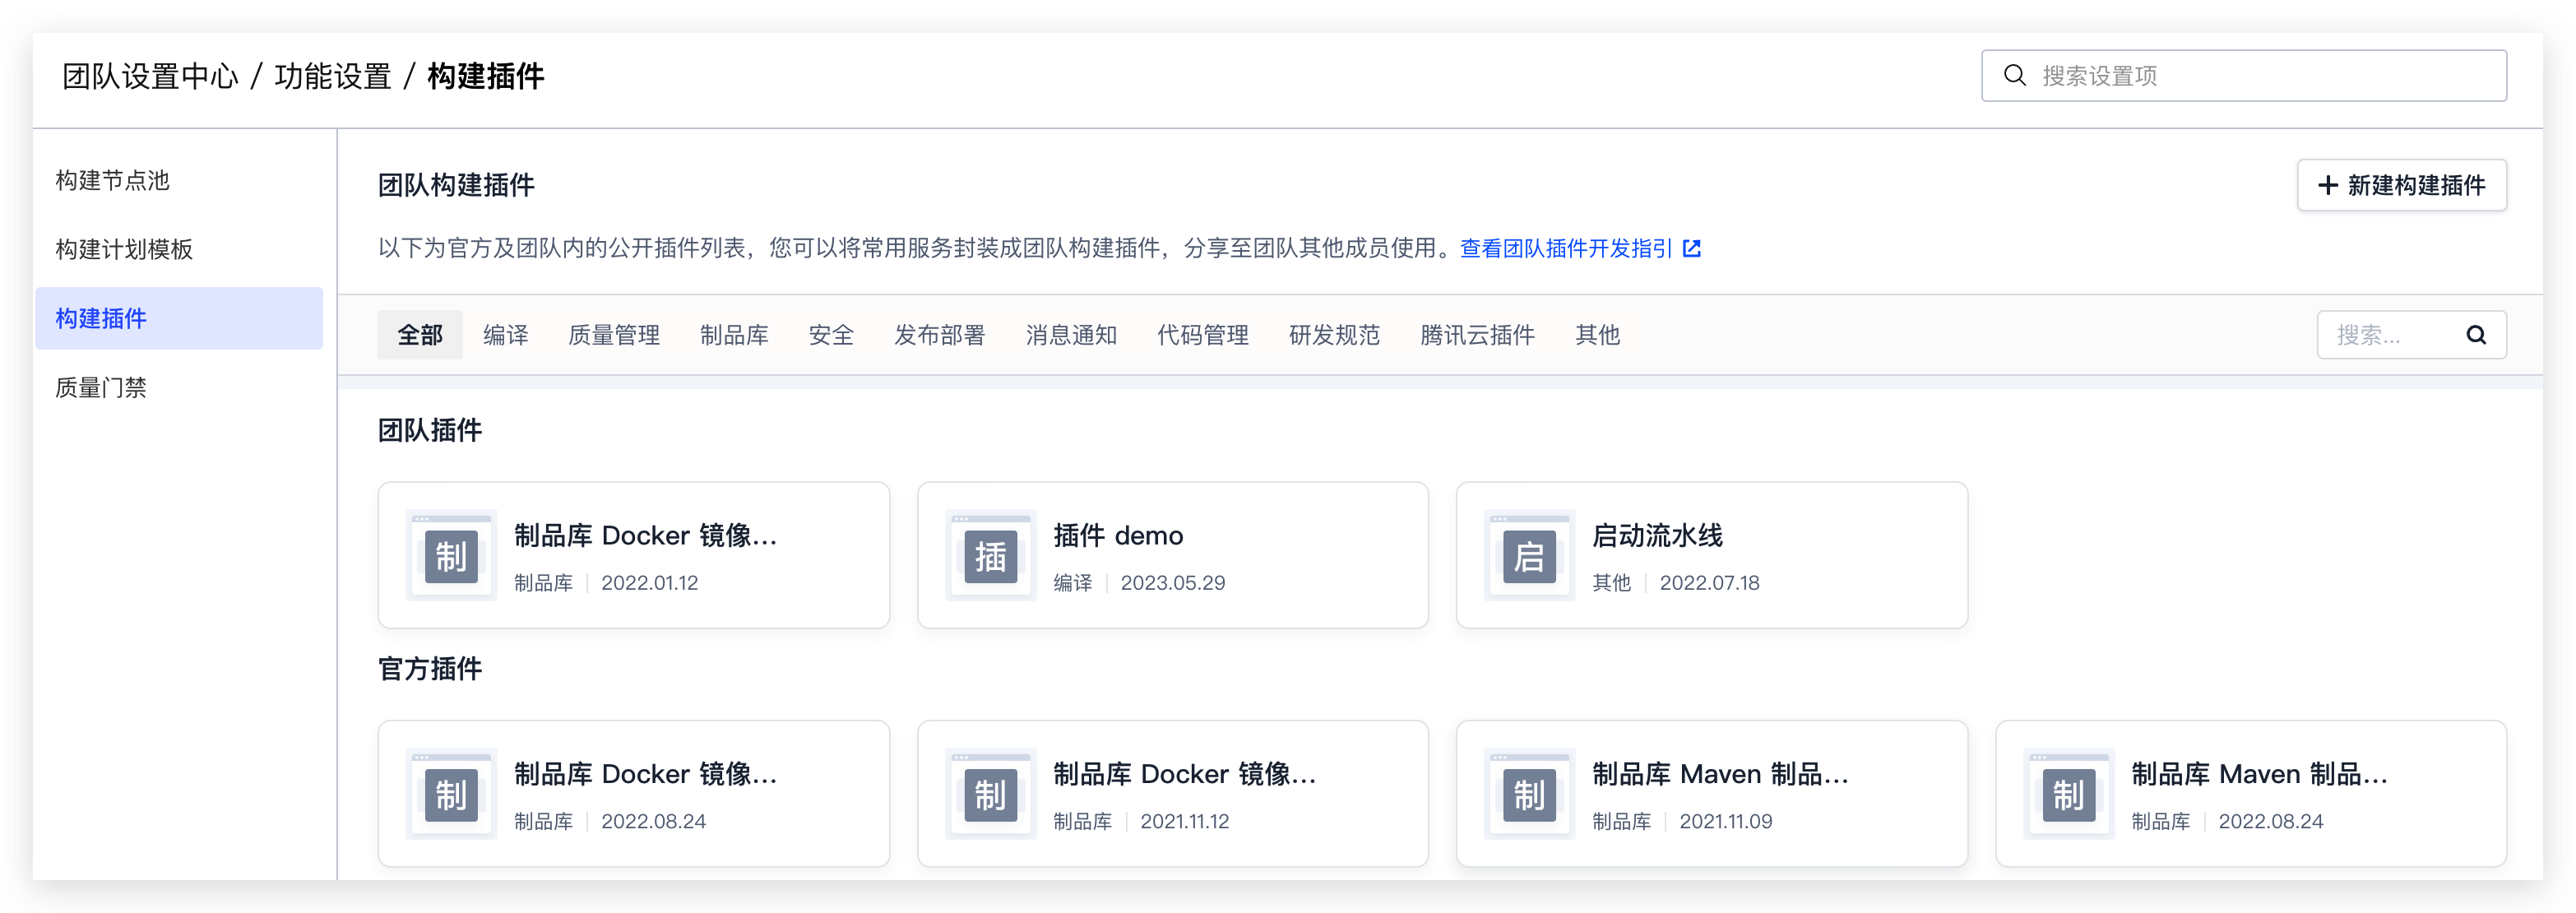Click the Maven plugin icon dated 2021.11.09
The image size is (2576, 913).
pyautogui.click(x=1529, y=794)
